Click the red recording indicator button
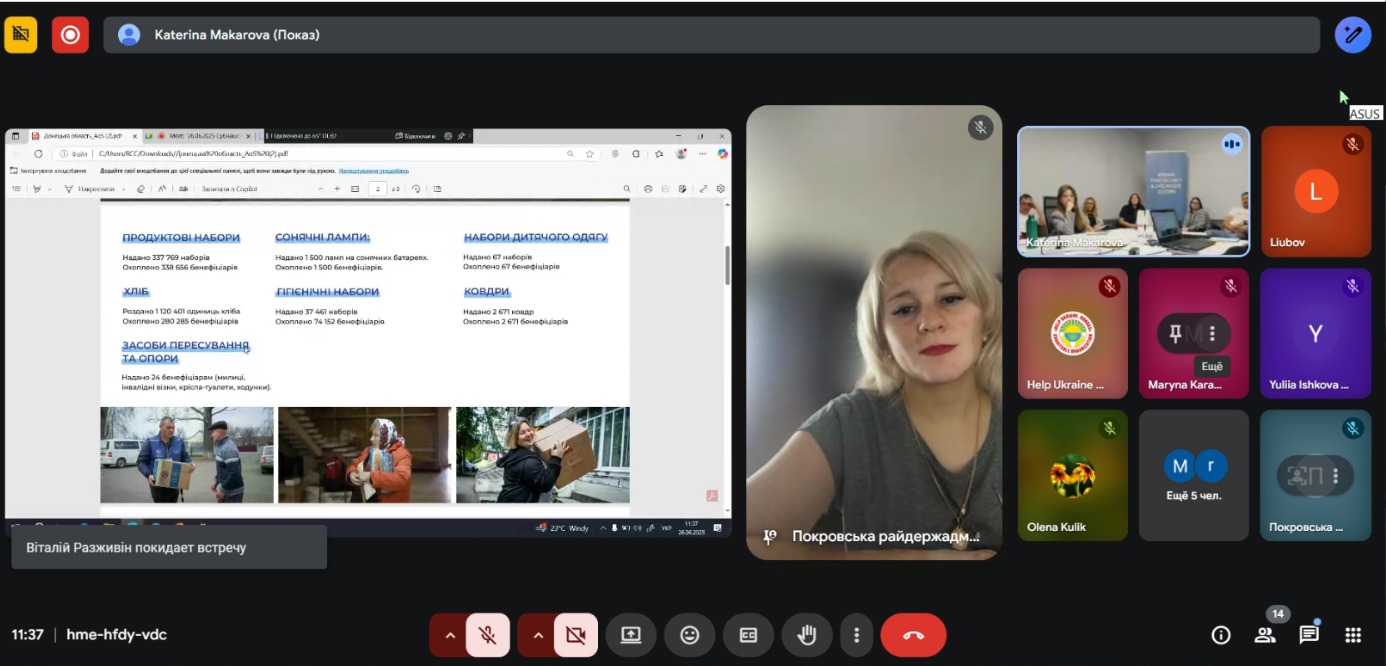The height and width of the screenshot is (666, 1386). click(70, 35)
